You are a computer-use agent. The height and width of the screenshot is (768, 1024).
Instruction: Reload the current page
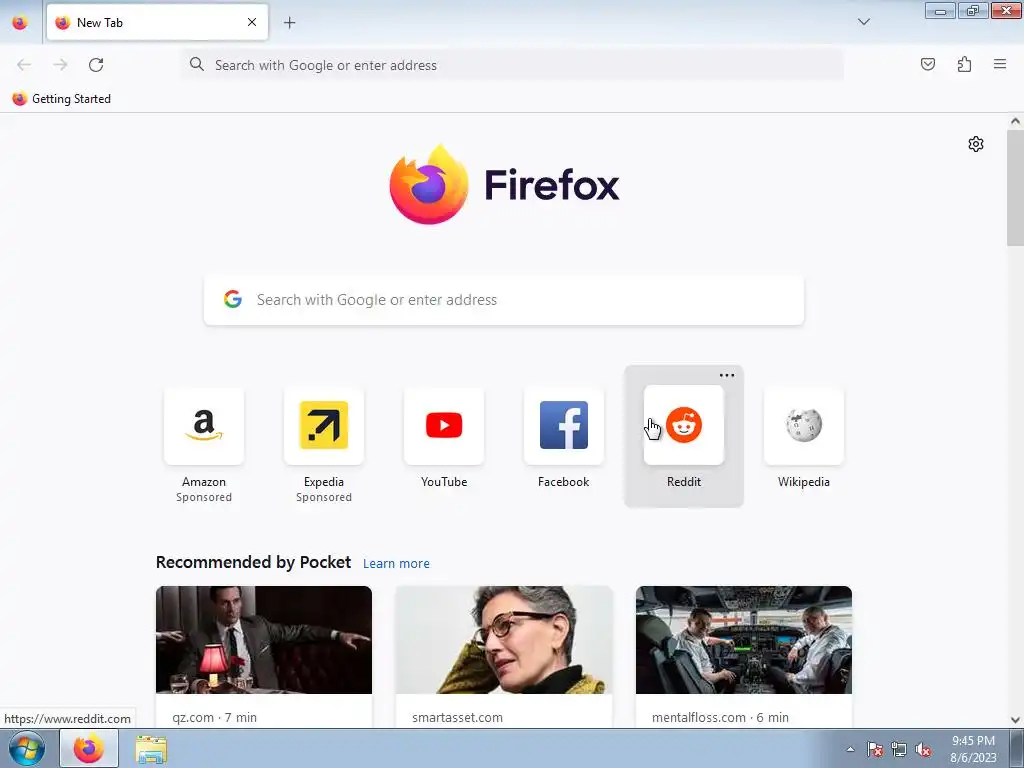coord(96,65)
